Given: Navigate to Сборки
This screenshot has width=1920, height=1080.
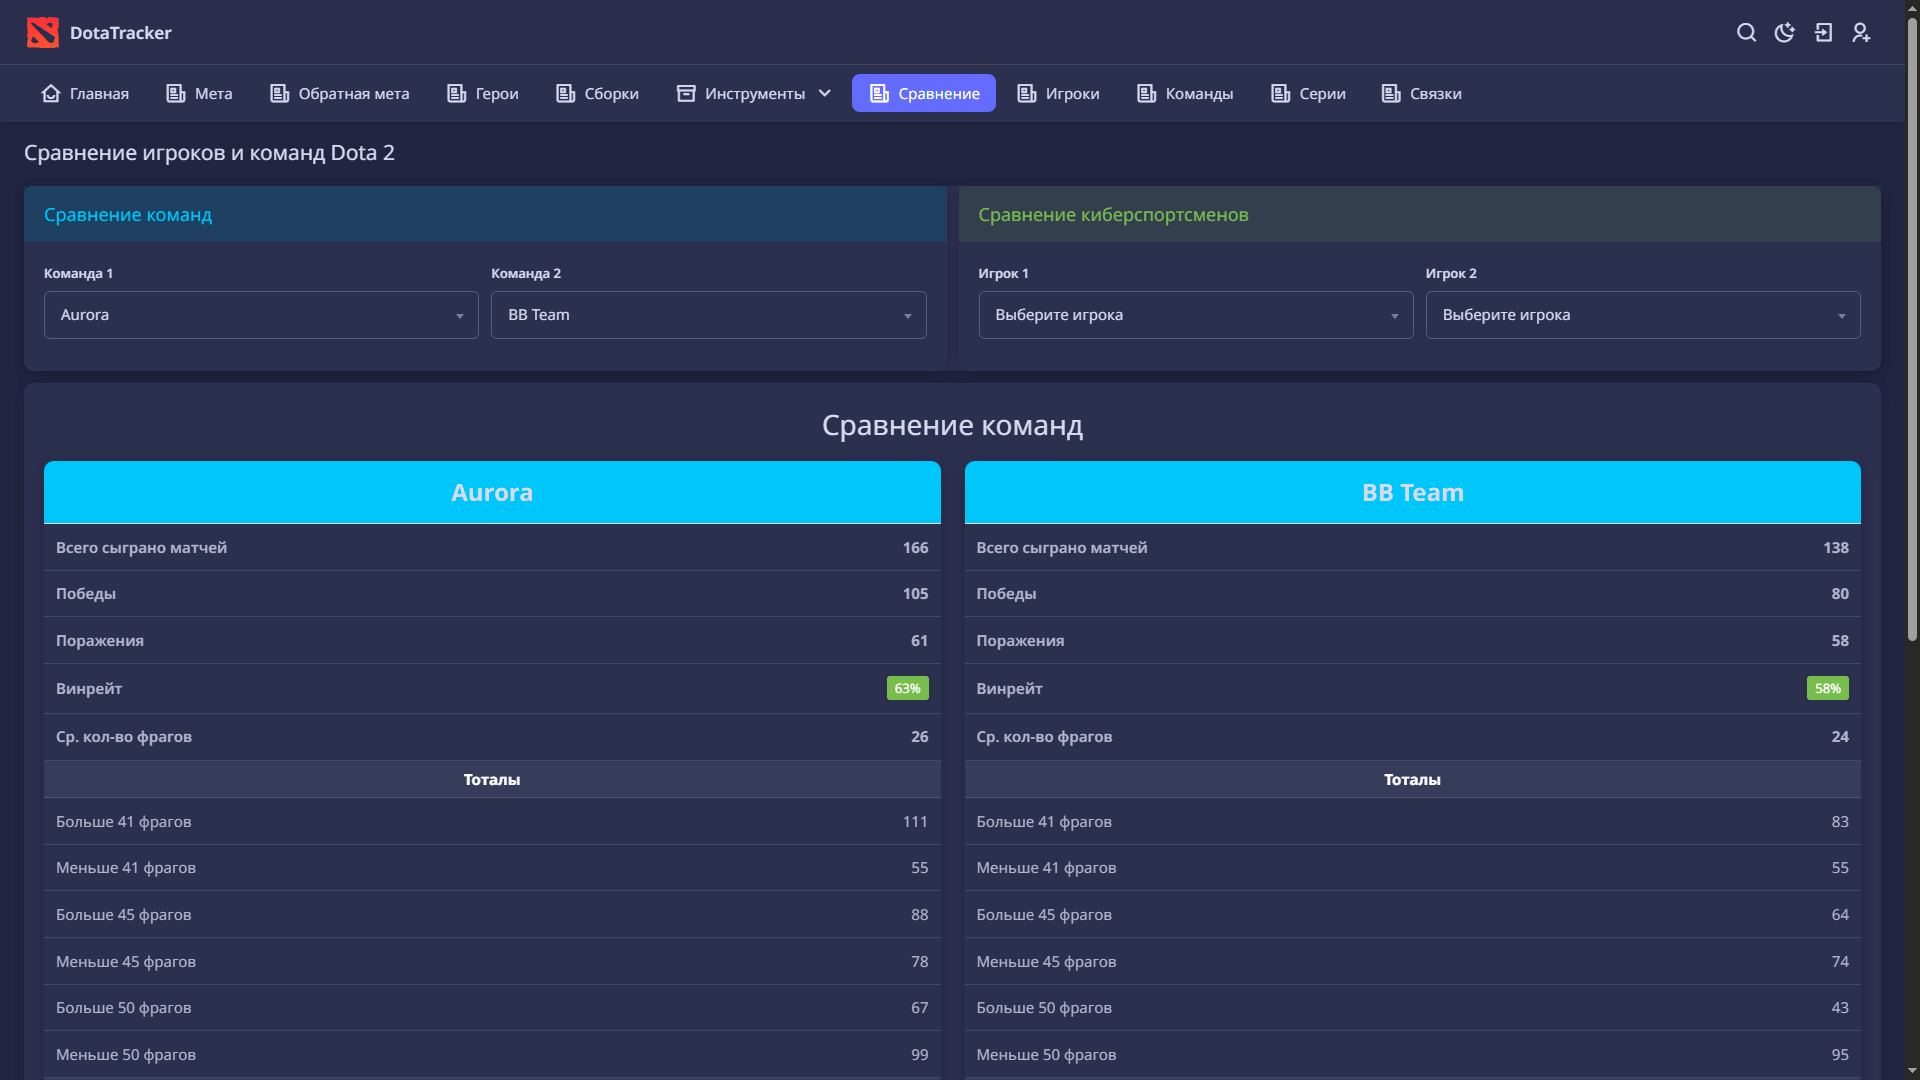Looking at the screenshot, I should tap(598, 93).
